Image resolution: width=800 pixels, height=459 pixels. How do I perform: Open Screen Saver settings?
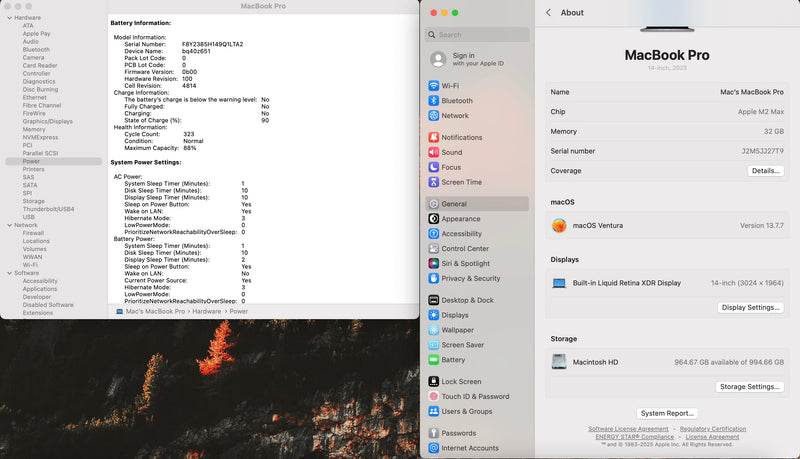tap(462, 345)
